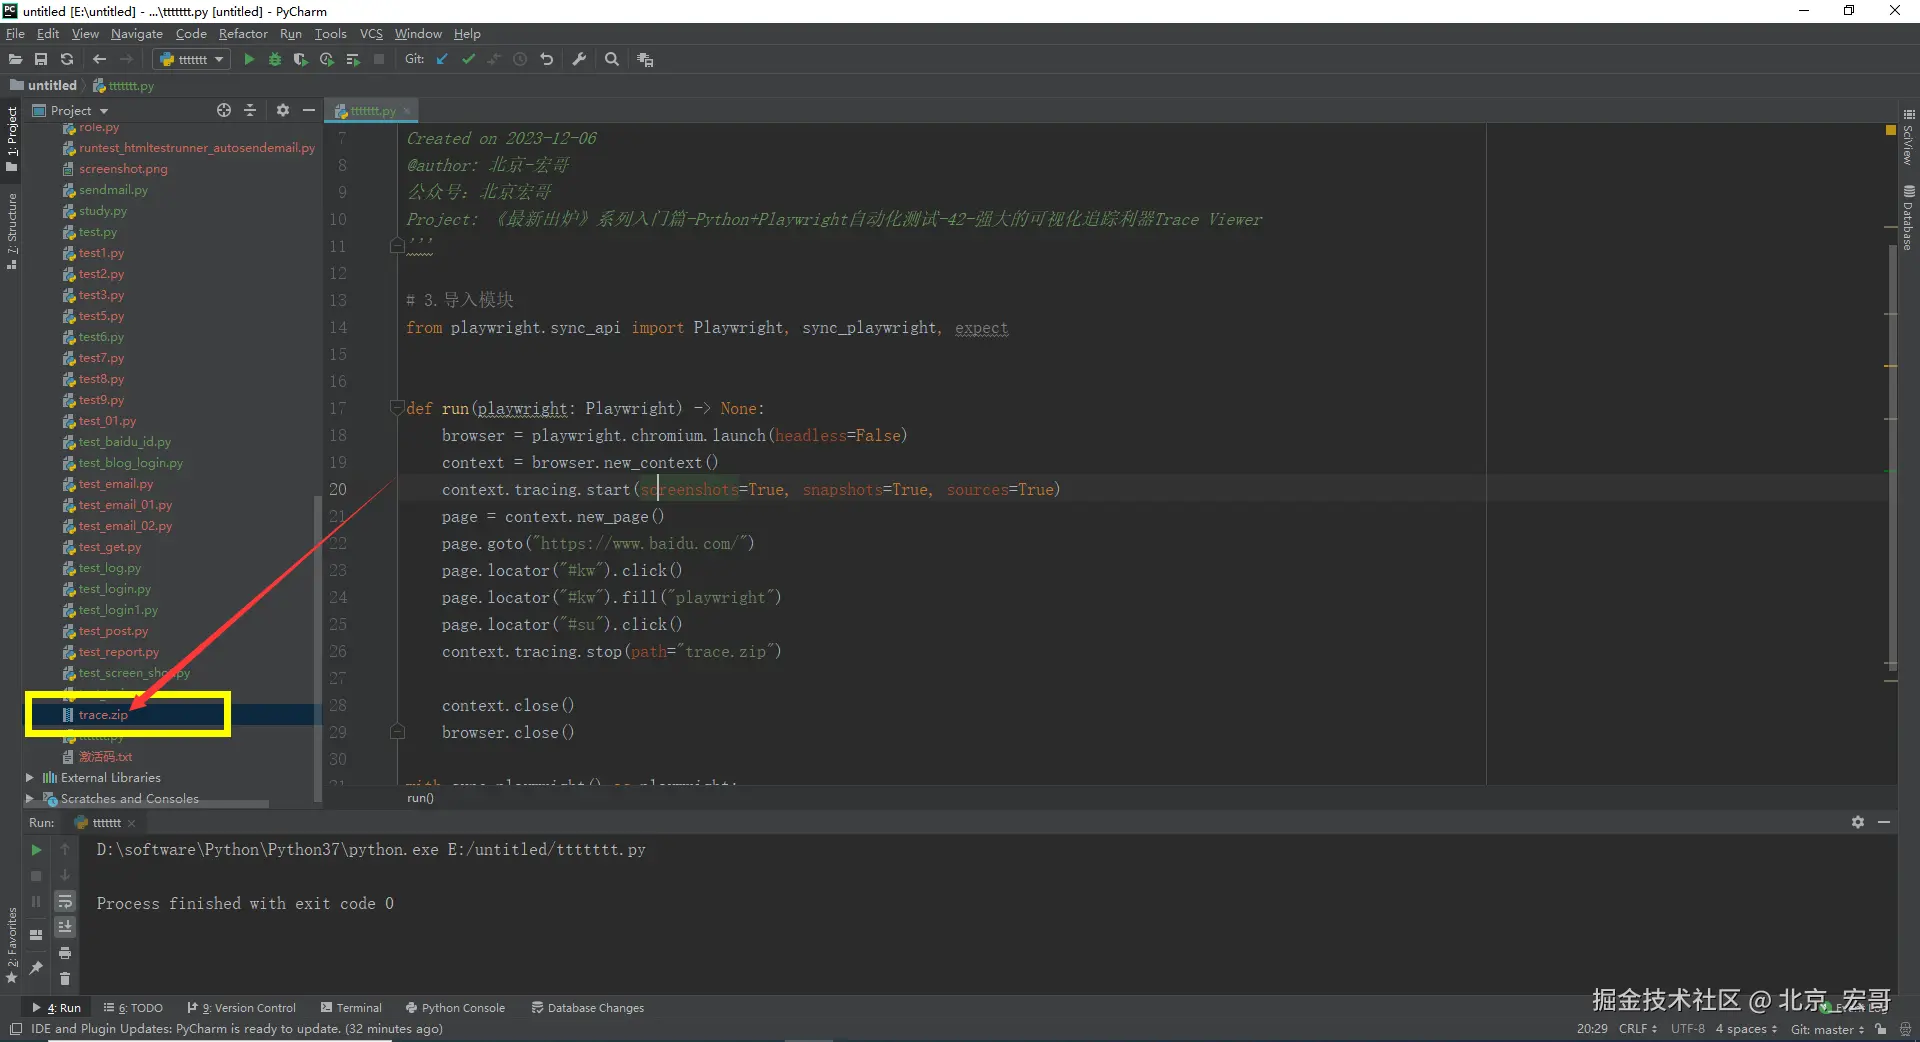This screenshot has width=1920, height=1042.
Task: Run the ttttttt configuration from the toolbar
Action: click(x=249, y=60)
